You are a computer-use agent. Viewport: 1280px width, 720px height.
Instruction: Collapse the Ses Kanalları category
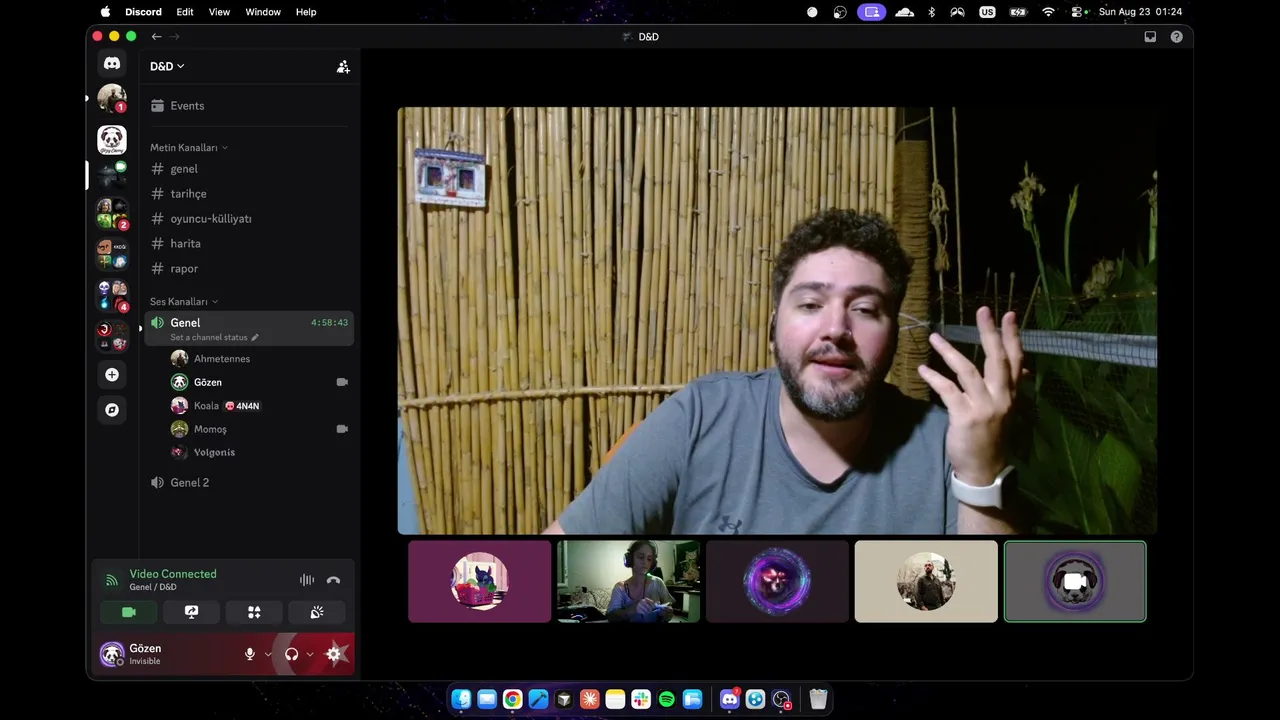pos(184,302)
